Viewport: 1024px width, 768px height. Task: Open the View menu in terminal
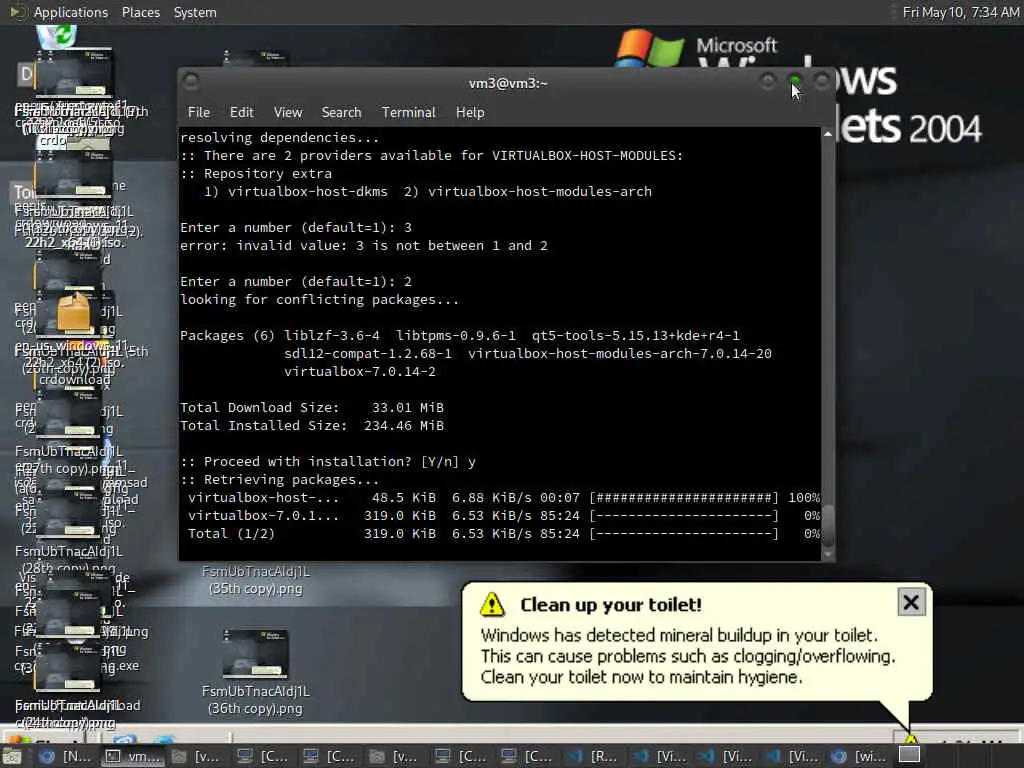click(x=287, y=112)
